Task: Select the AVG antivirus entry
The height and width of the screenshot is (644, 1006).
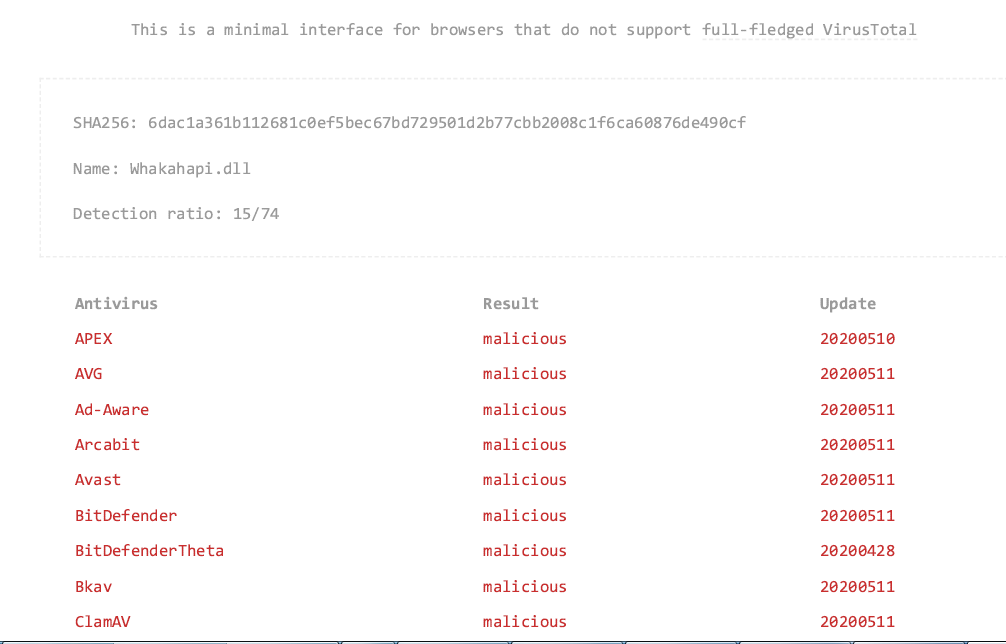Action: 89,373
